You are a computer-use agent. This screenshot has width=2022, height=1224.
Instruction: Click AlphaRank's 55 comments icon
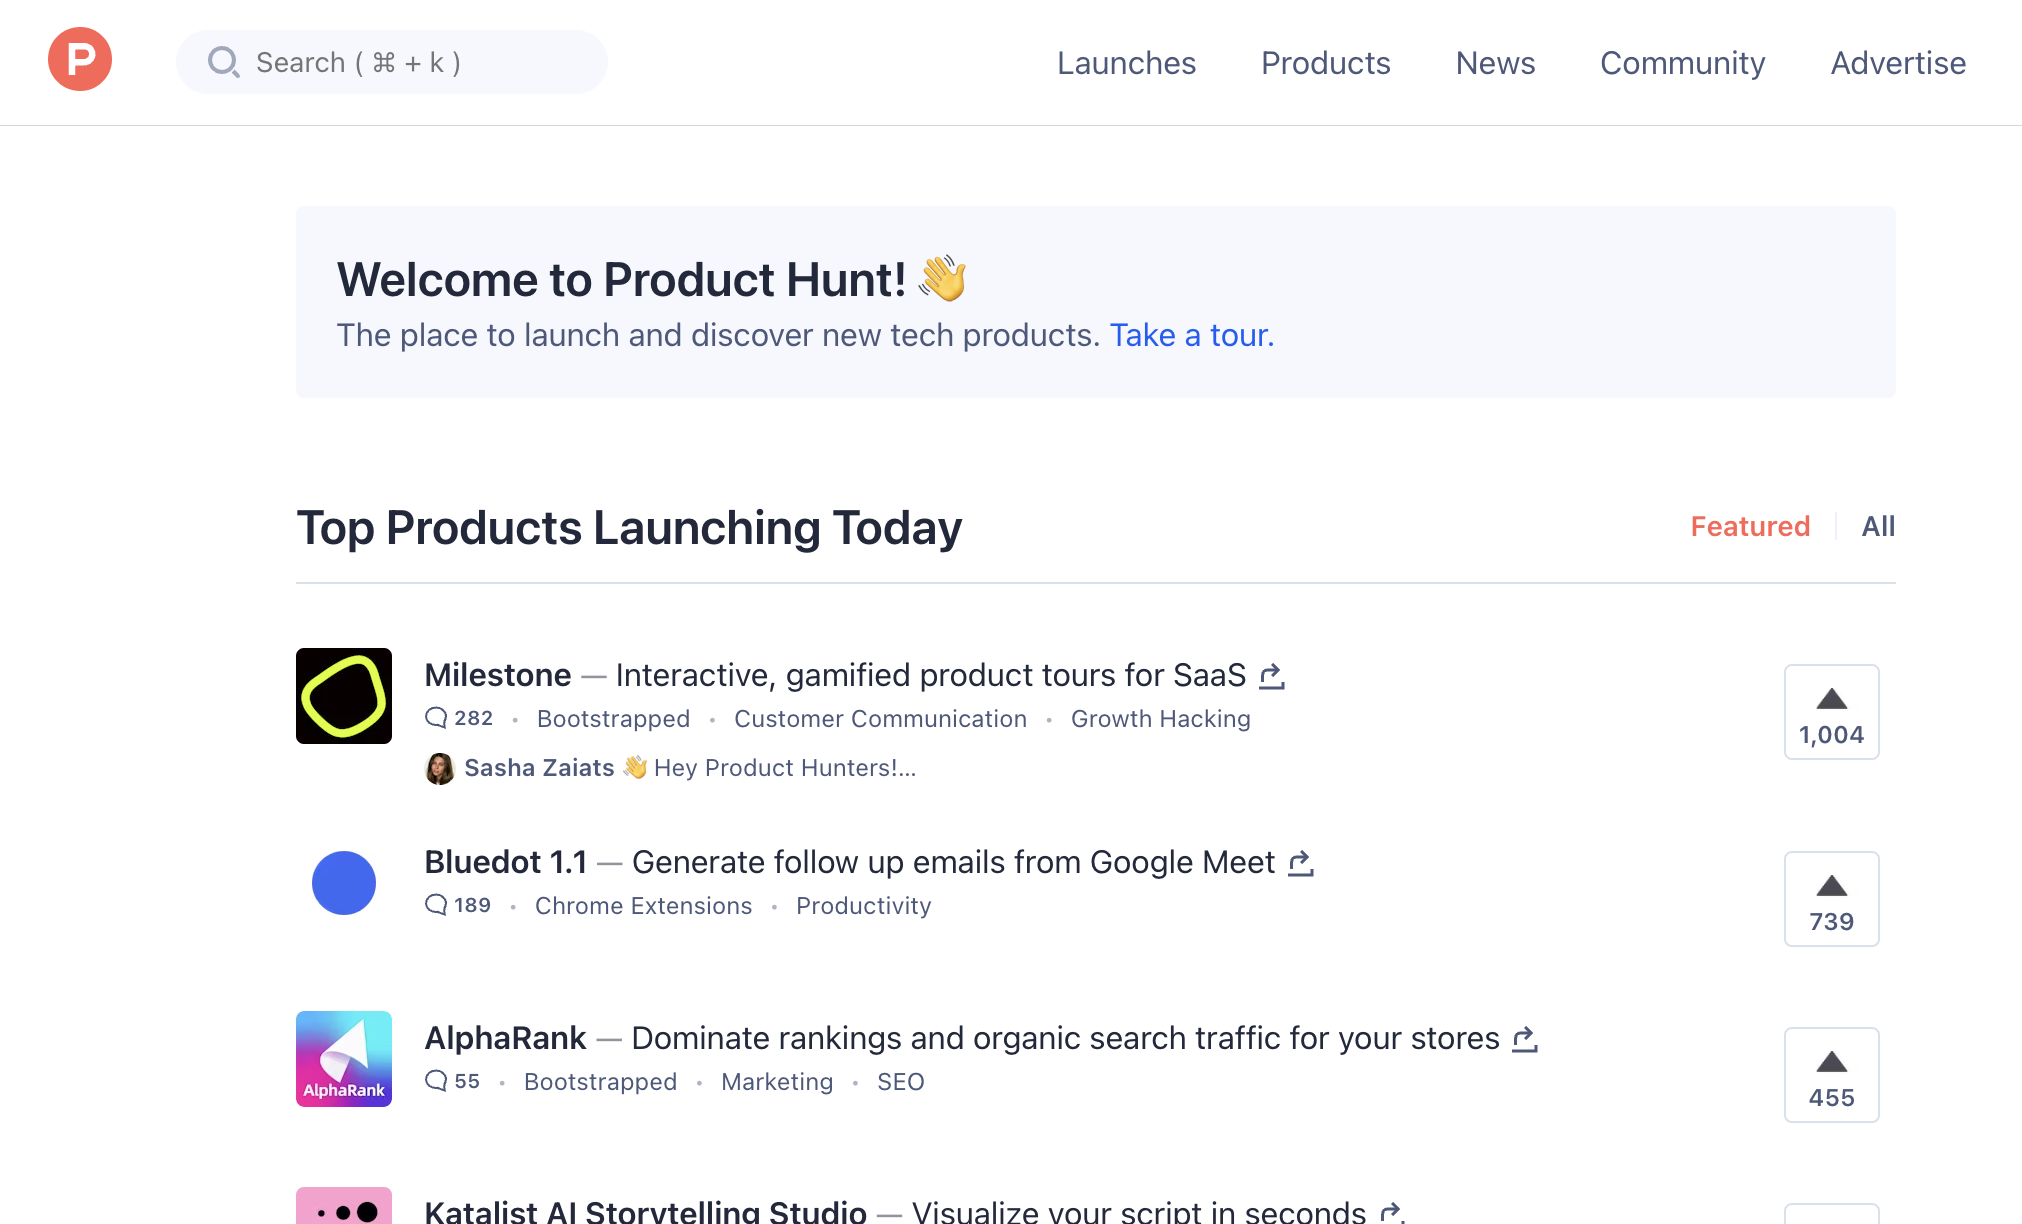pos(436,1081)
